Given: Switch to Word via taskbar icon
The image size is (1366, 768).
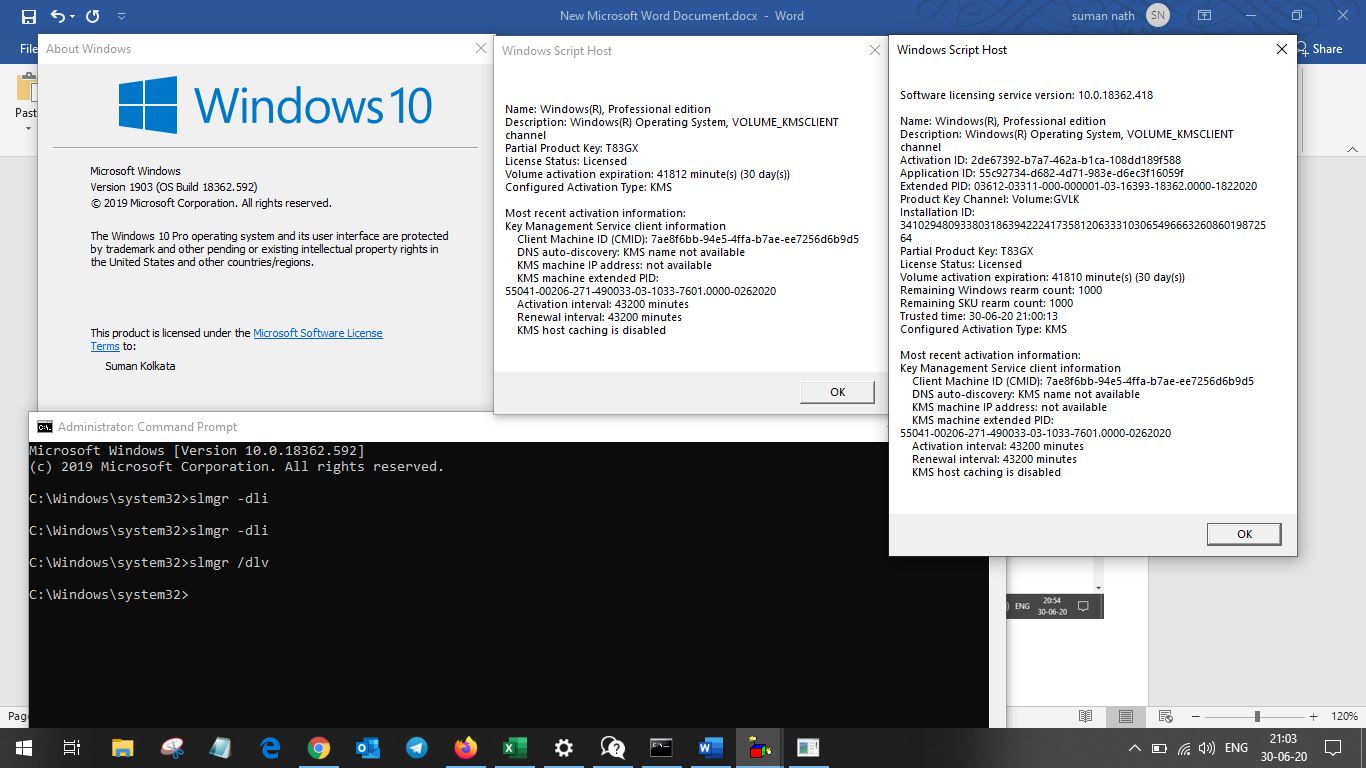Looking at the screenshot, I should 710,747.
